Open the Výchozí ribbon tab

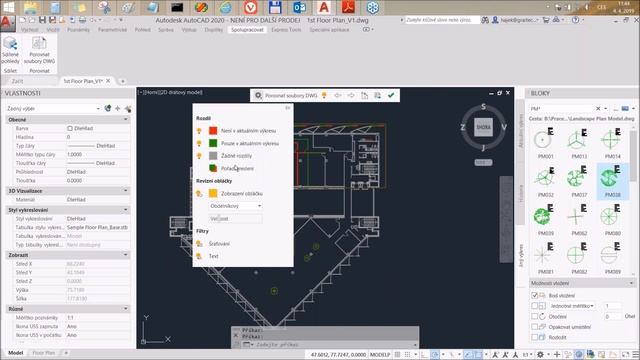pyautogui.click(x=29, y=30)
